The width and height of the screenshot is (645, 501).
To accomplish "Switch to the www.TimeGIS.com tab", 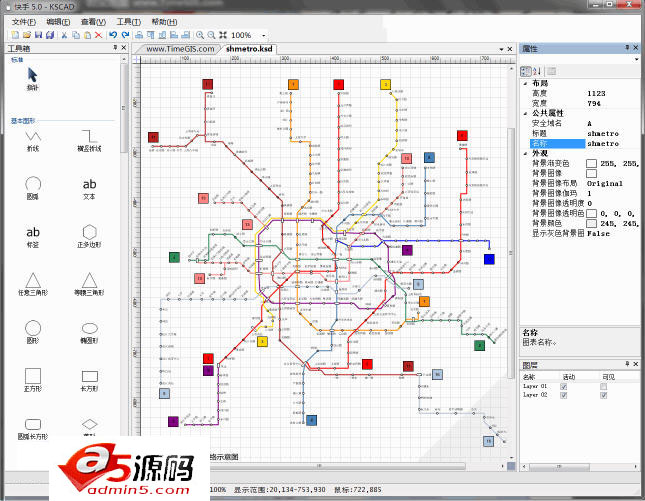I will pyautogui.click(x=180, y=48).
